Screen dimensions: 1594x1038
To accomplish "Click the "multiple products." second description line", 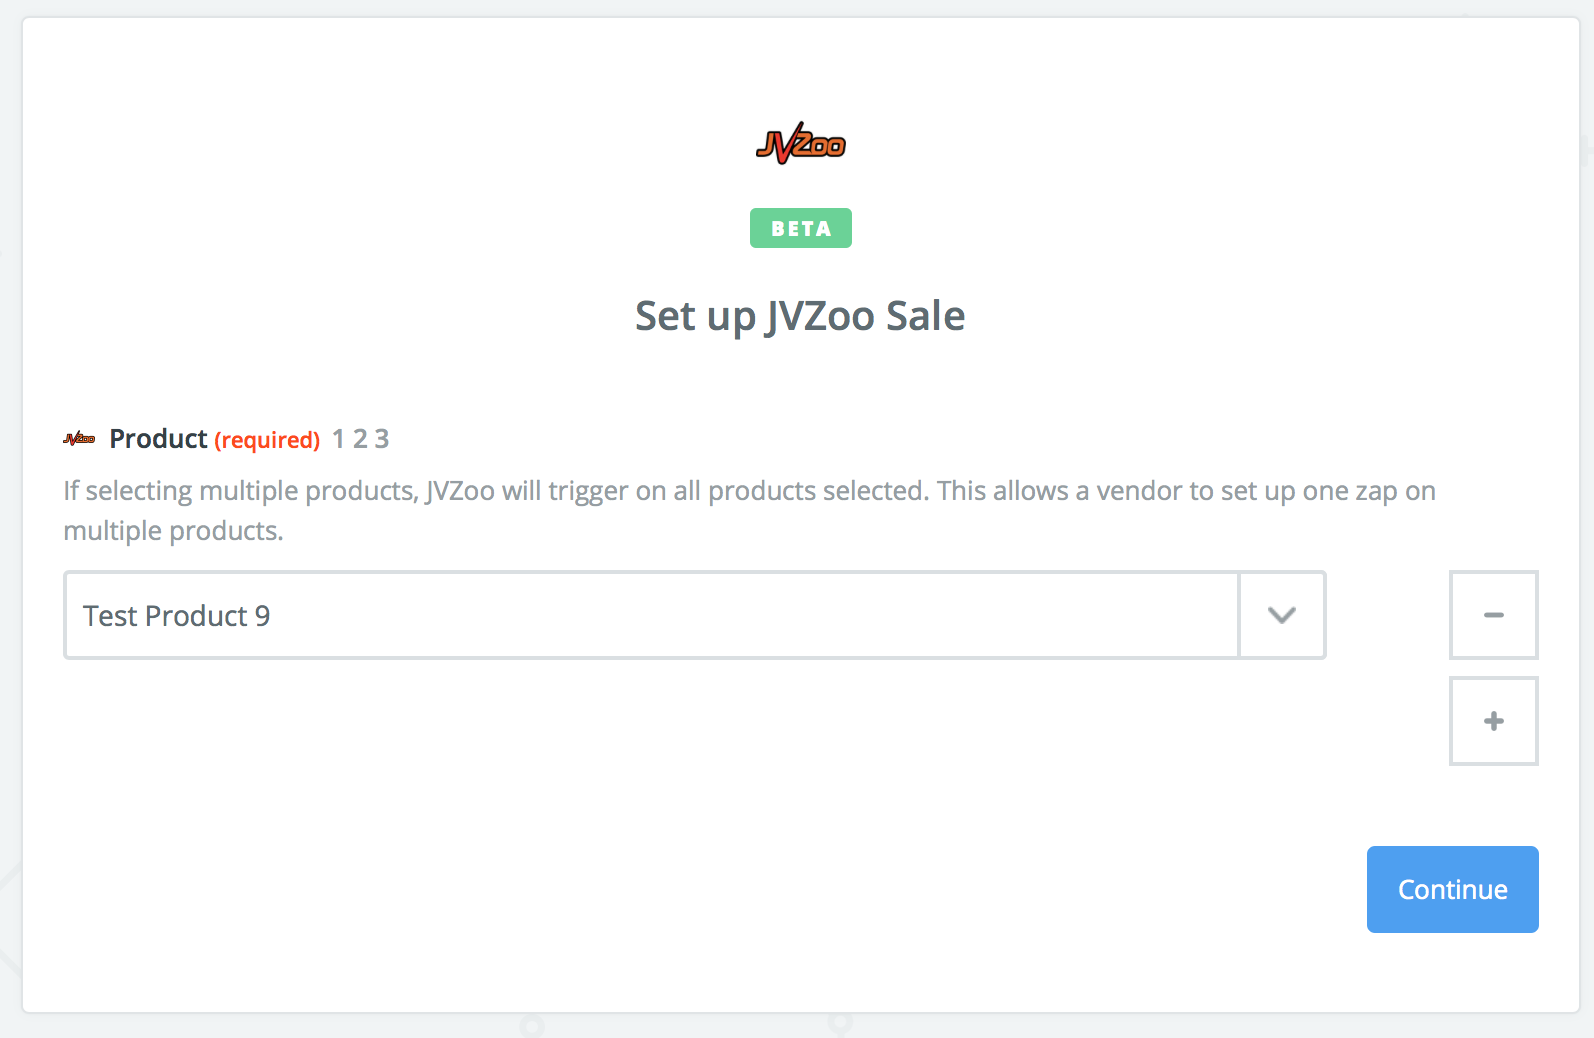I will (x=173, y=531).
